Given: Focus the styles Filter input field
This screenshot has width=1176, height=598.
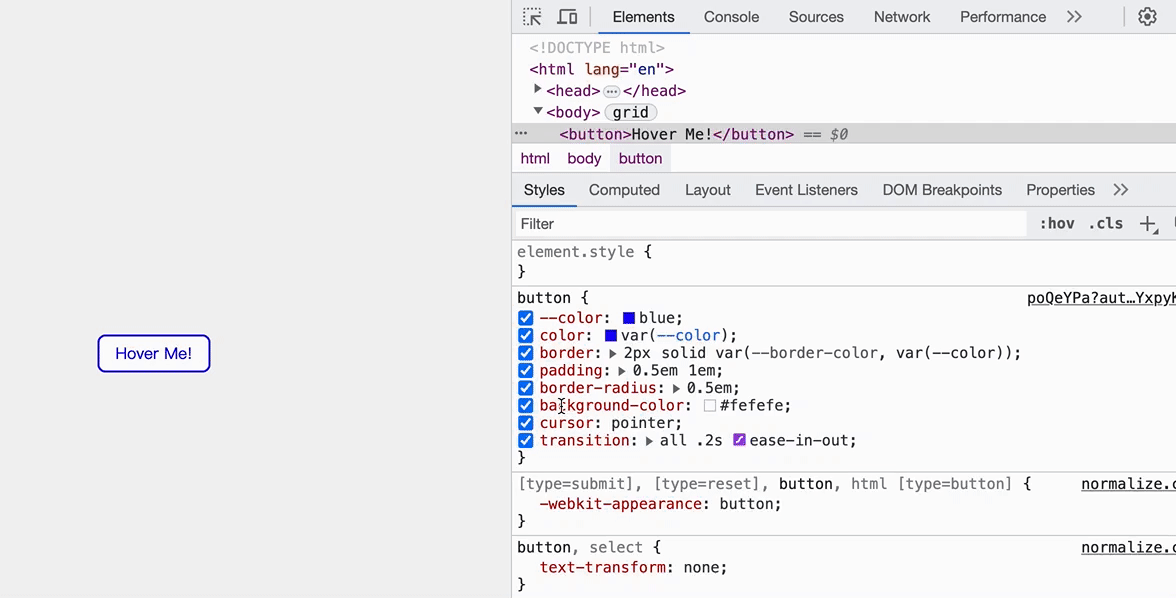Looking at the screenshot, I should coord(770,224).
